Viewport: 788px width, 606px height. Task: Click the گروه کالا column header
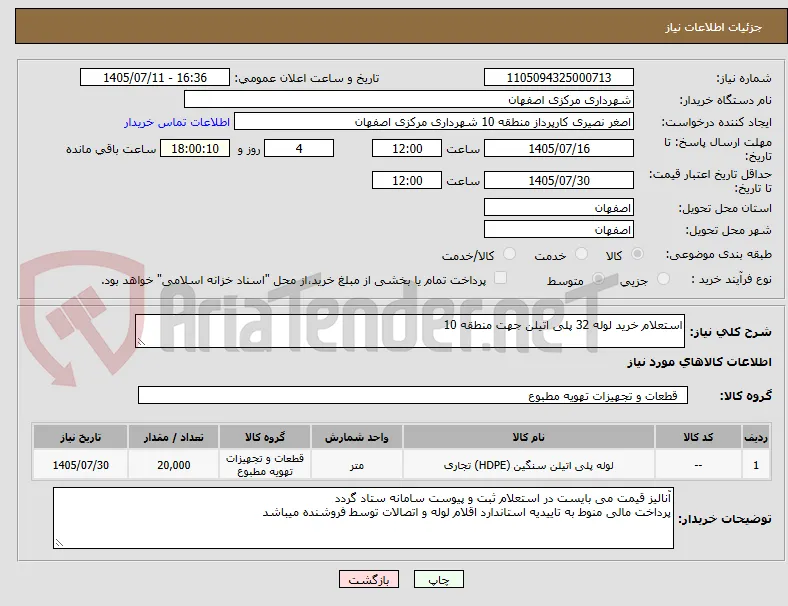[x=265, y=437]
